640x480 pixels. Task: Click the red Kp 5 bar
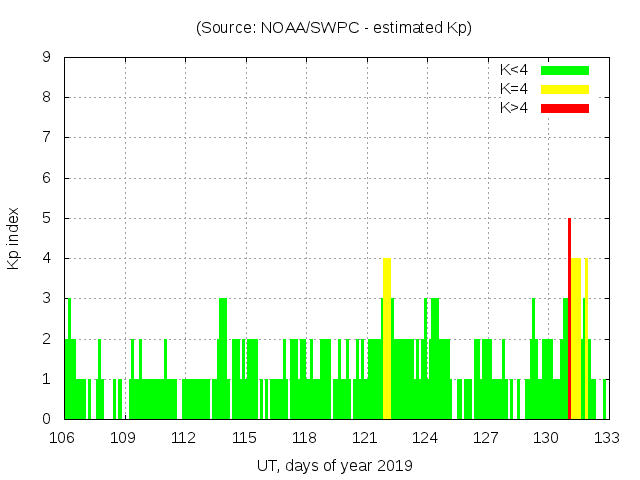(569, 320)
